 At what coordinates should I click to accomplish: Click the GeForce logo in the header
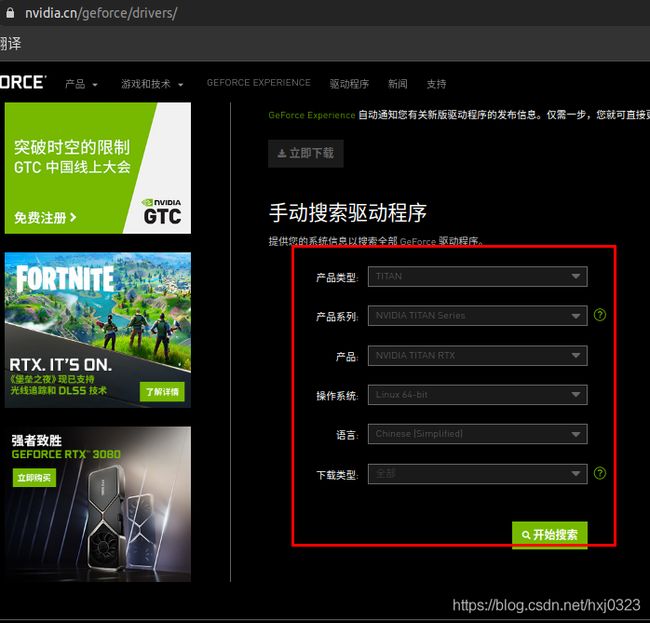pos(23,82)
